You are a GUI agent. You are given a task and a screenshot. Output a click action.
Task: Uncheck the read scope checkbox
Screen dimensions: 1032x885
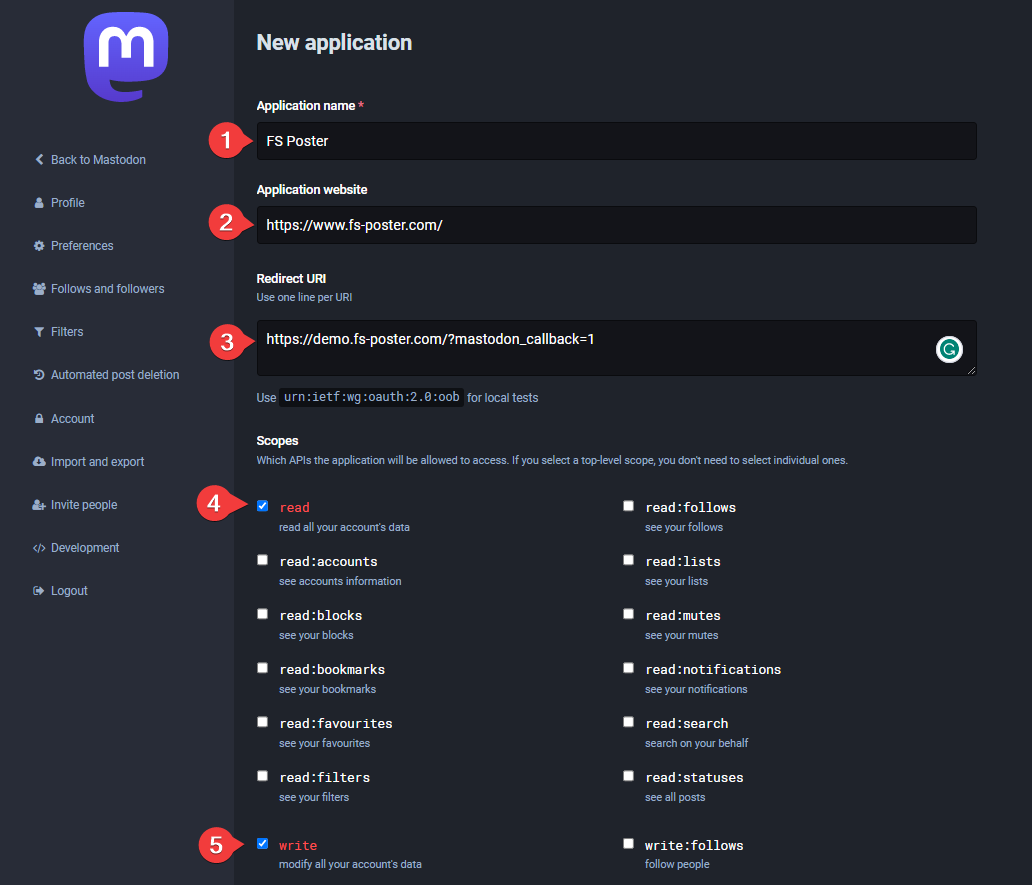click(263, 506)
